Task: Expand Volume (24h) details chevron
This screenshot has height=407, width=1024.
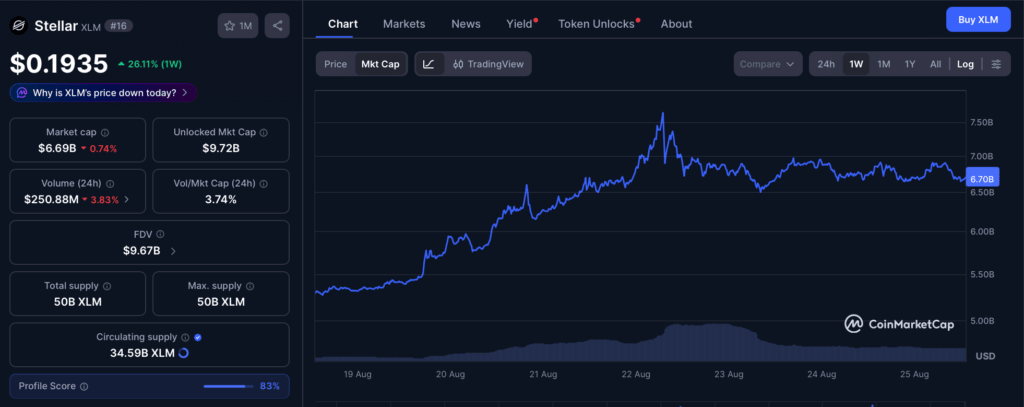Action: point(127,200)
